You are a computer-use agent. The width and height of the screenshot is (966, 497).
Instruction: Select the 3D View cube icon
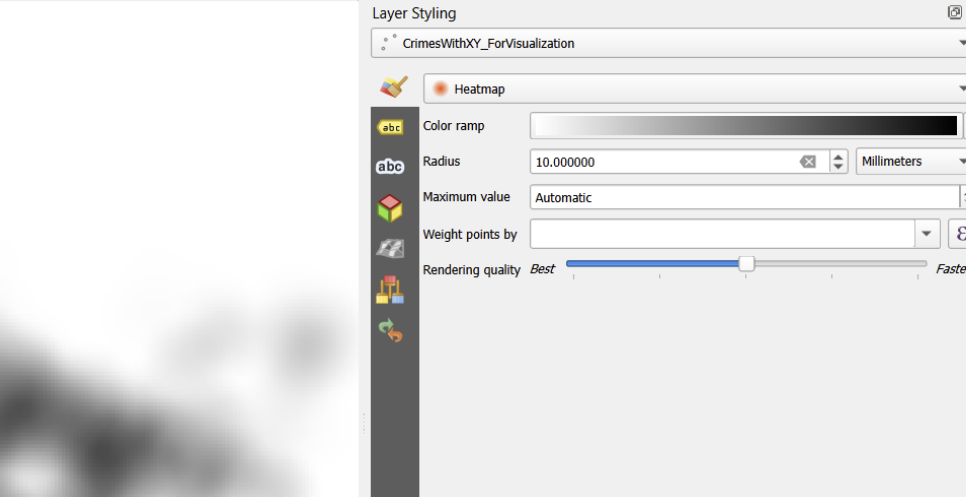tap(390, 208)
